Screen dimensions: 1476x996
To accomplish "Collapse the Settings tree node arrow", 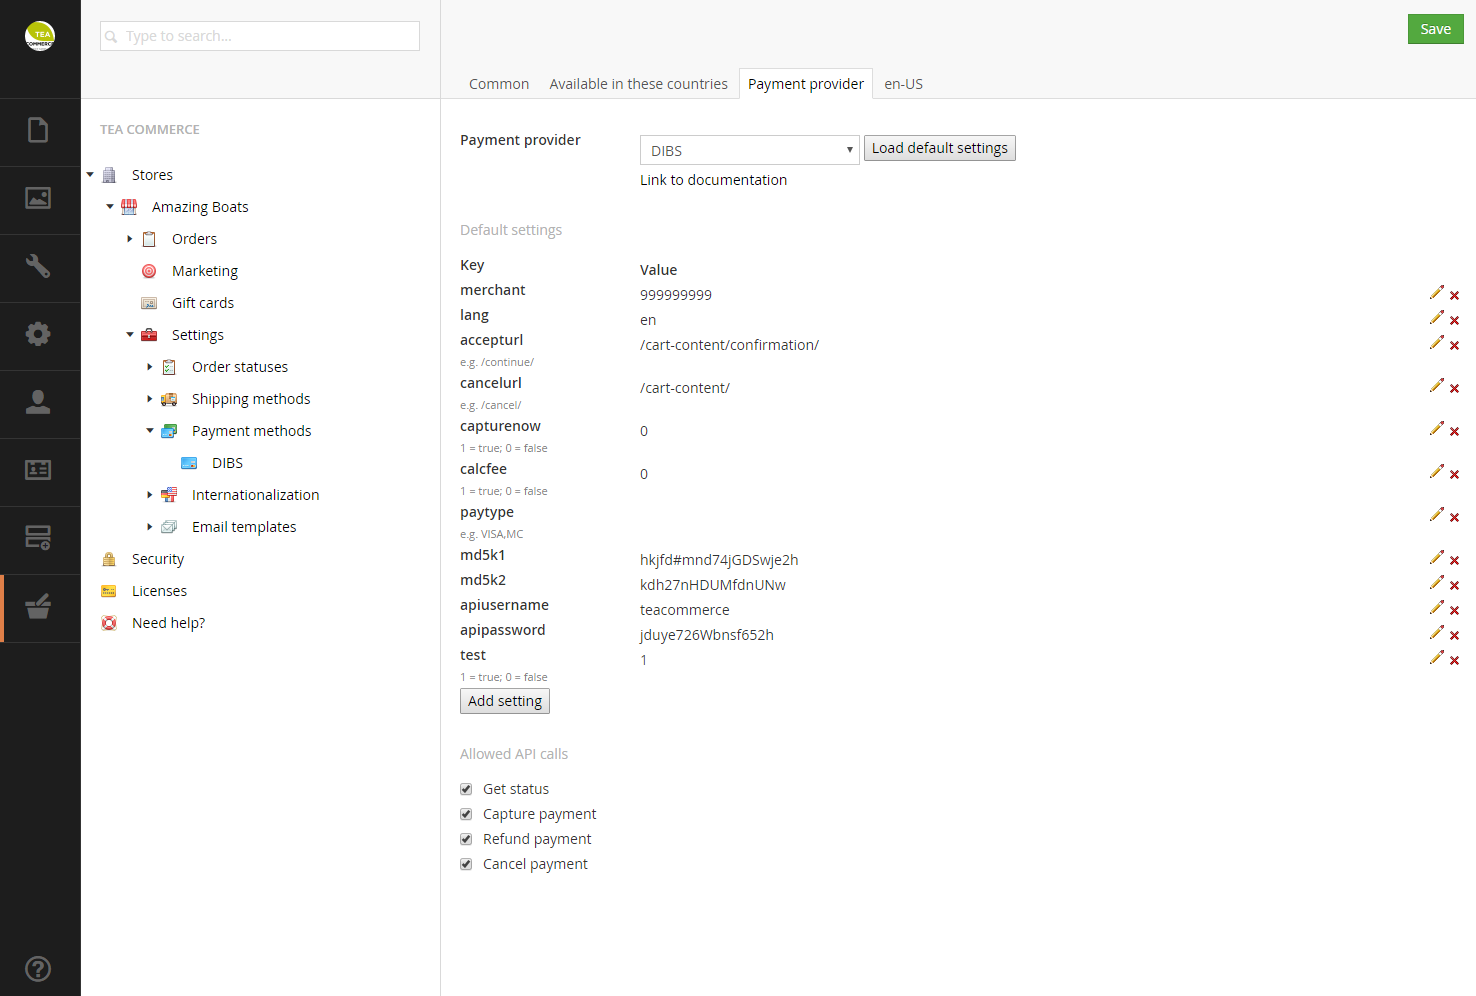I will pyautogui.click(x=130, y=335).
